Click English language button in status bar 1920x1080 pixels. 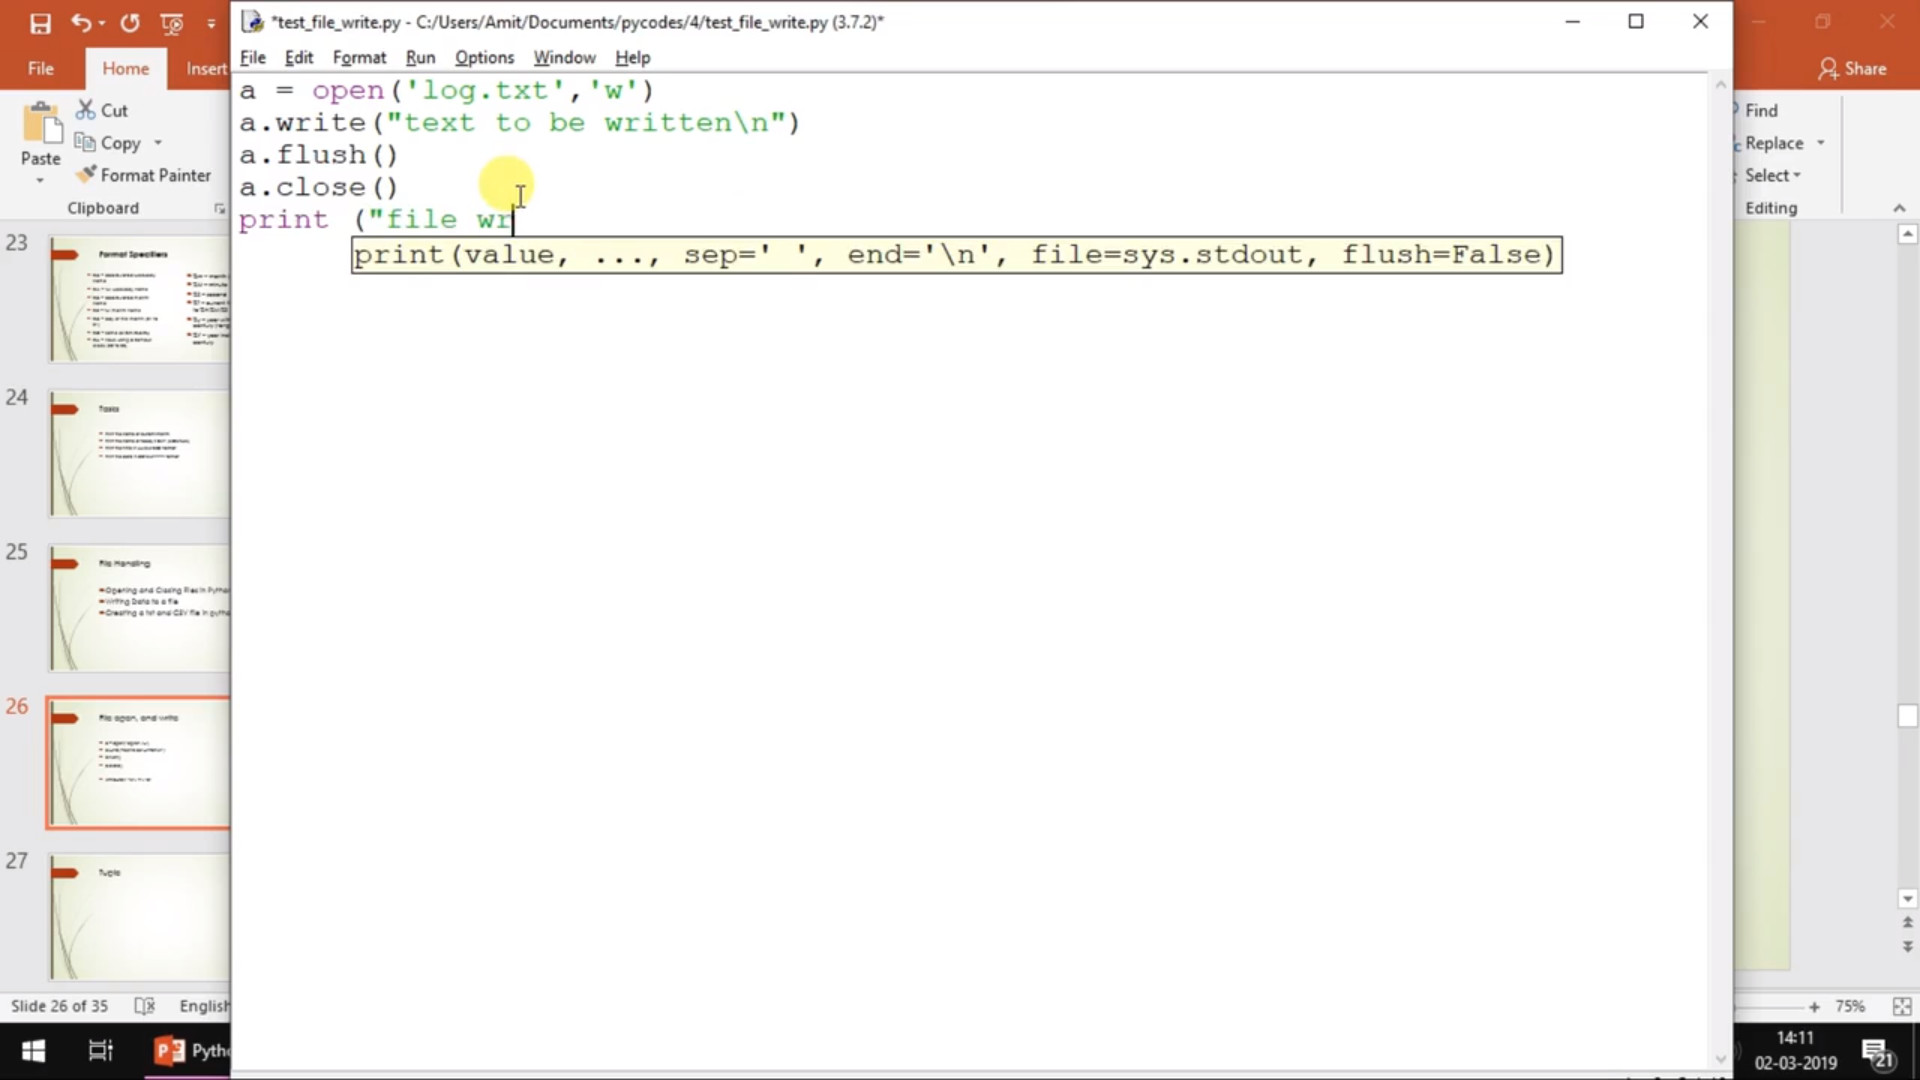(204, 1006)
